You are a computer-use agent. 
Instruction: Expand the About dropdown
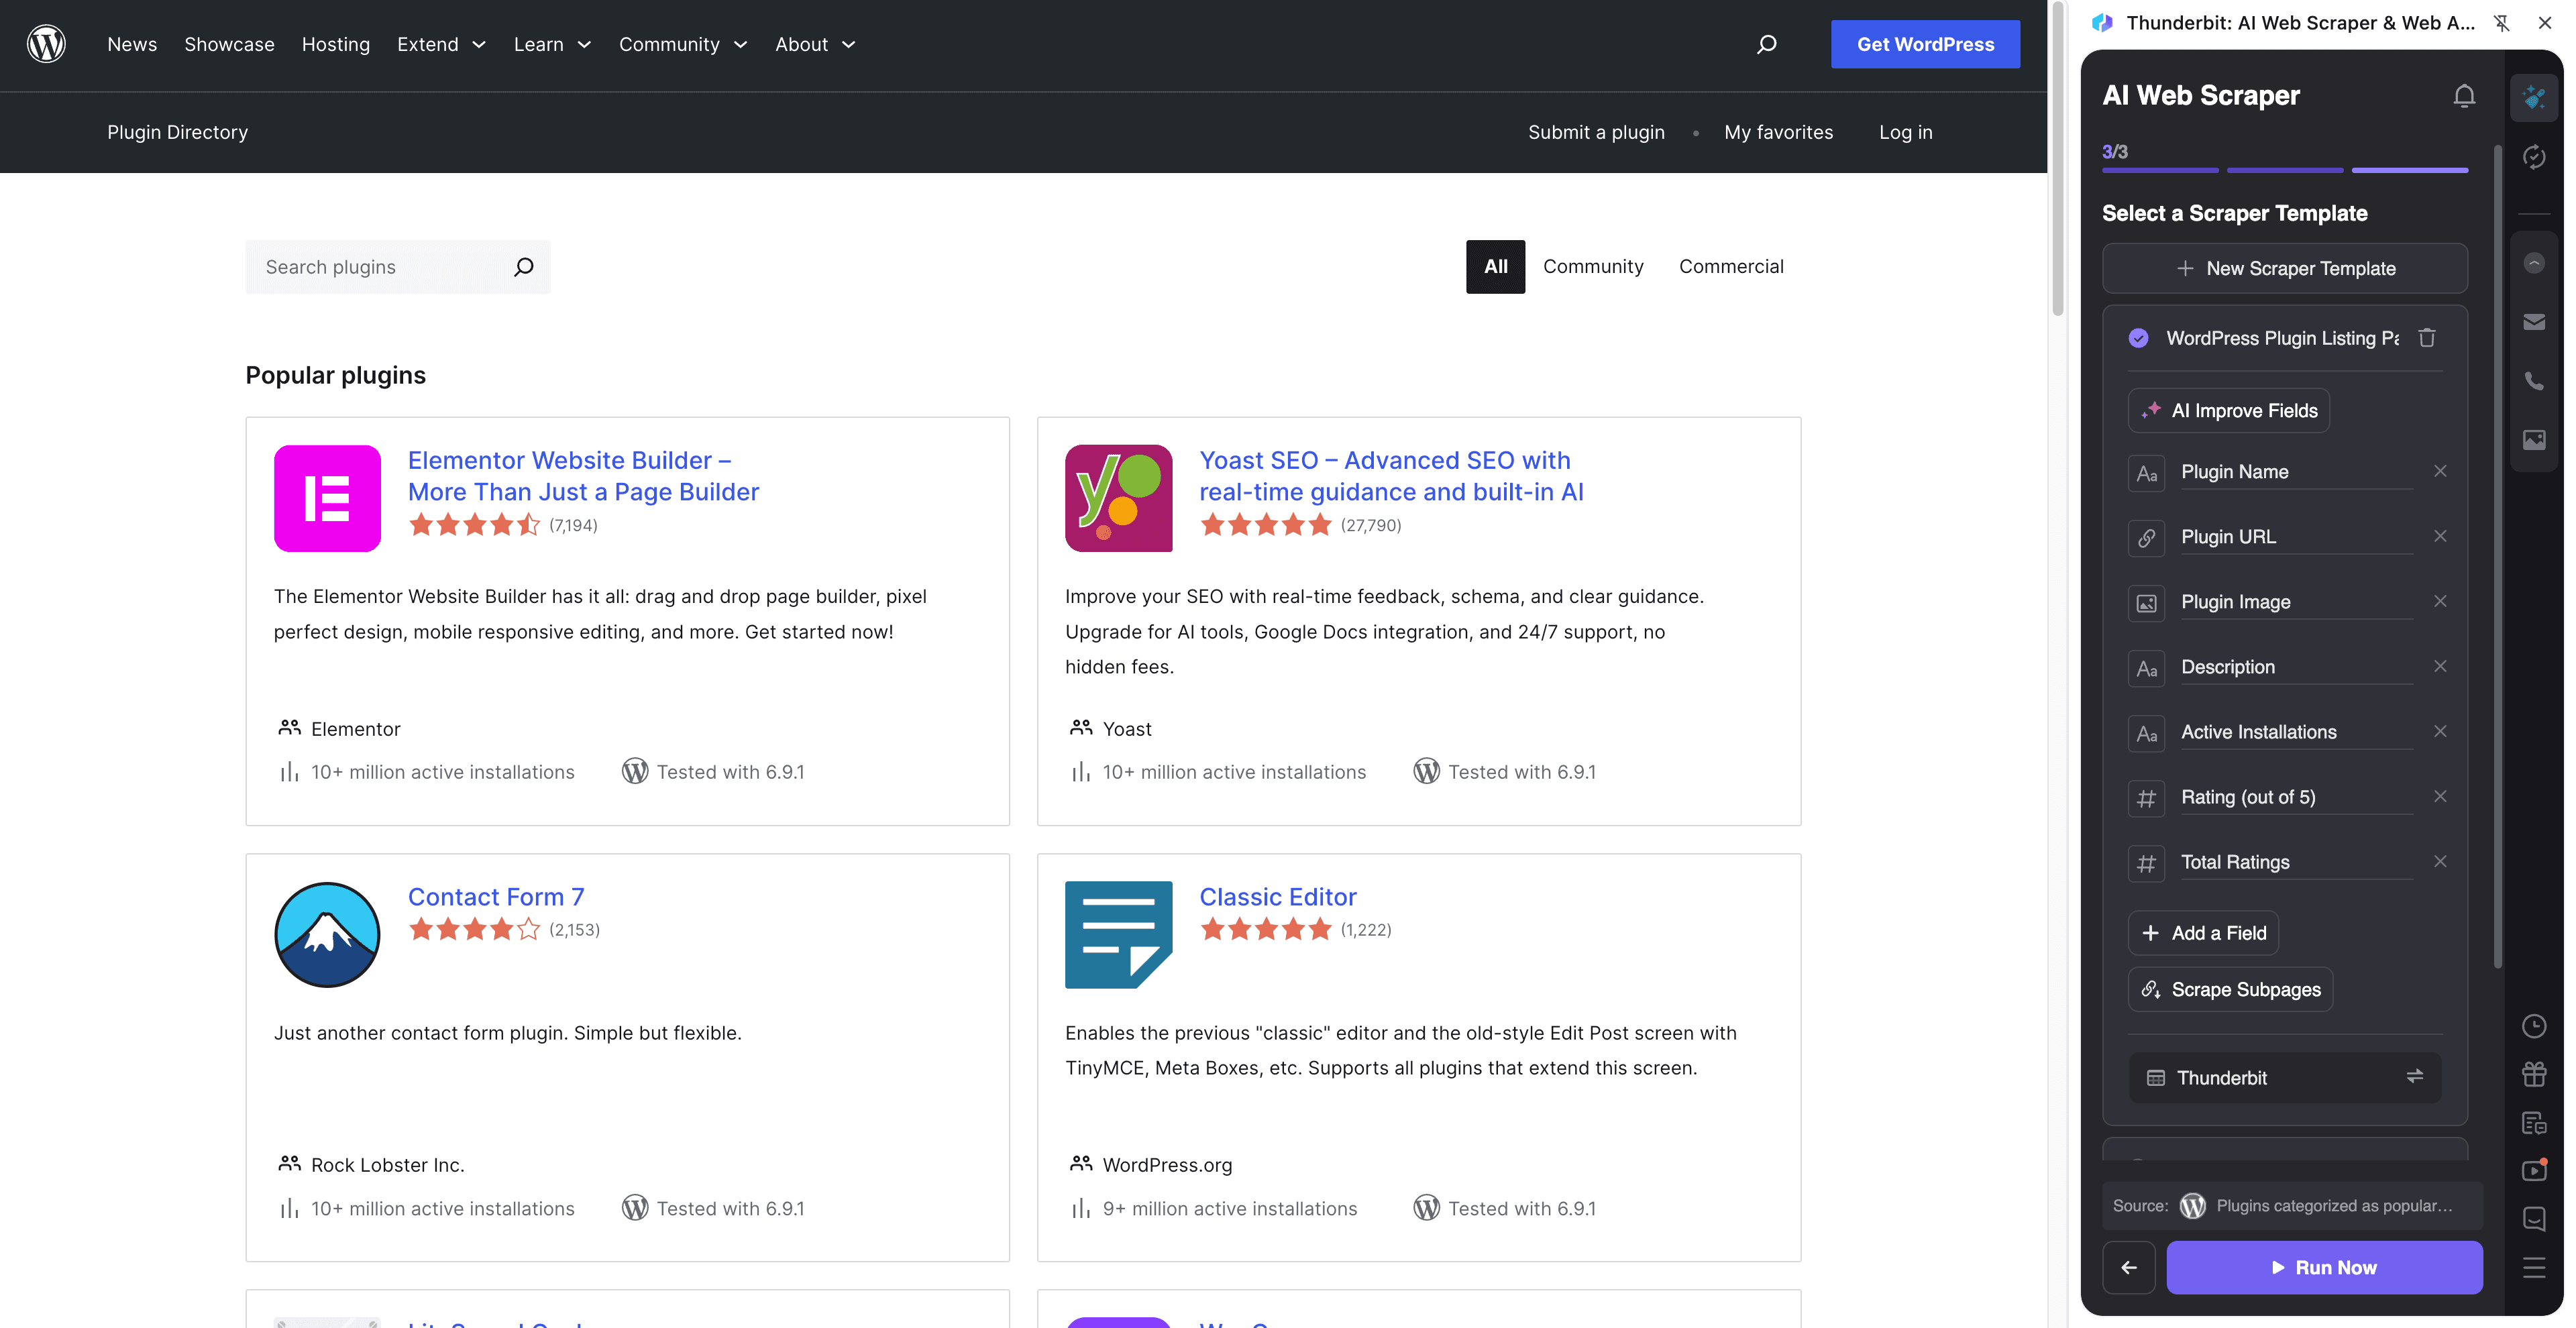coord(815,44)
